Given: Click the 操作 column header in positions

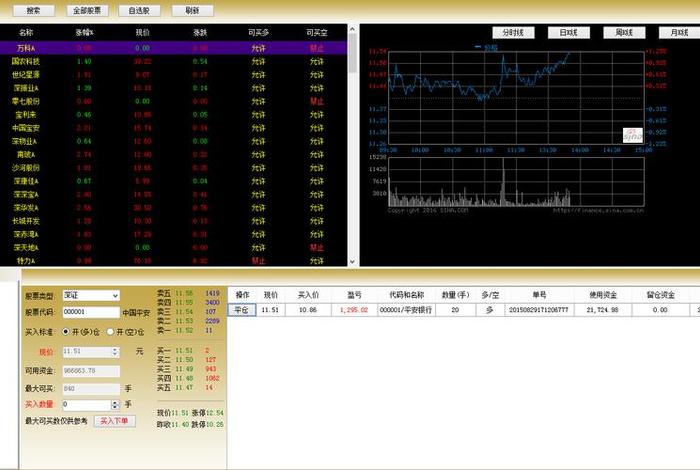Looking at the screenshot, I should 242,295.
